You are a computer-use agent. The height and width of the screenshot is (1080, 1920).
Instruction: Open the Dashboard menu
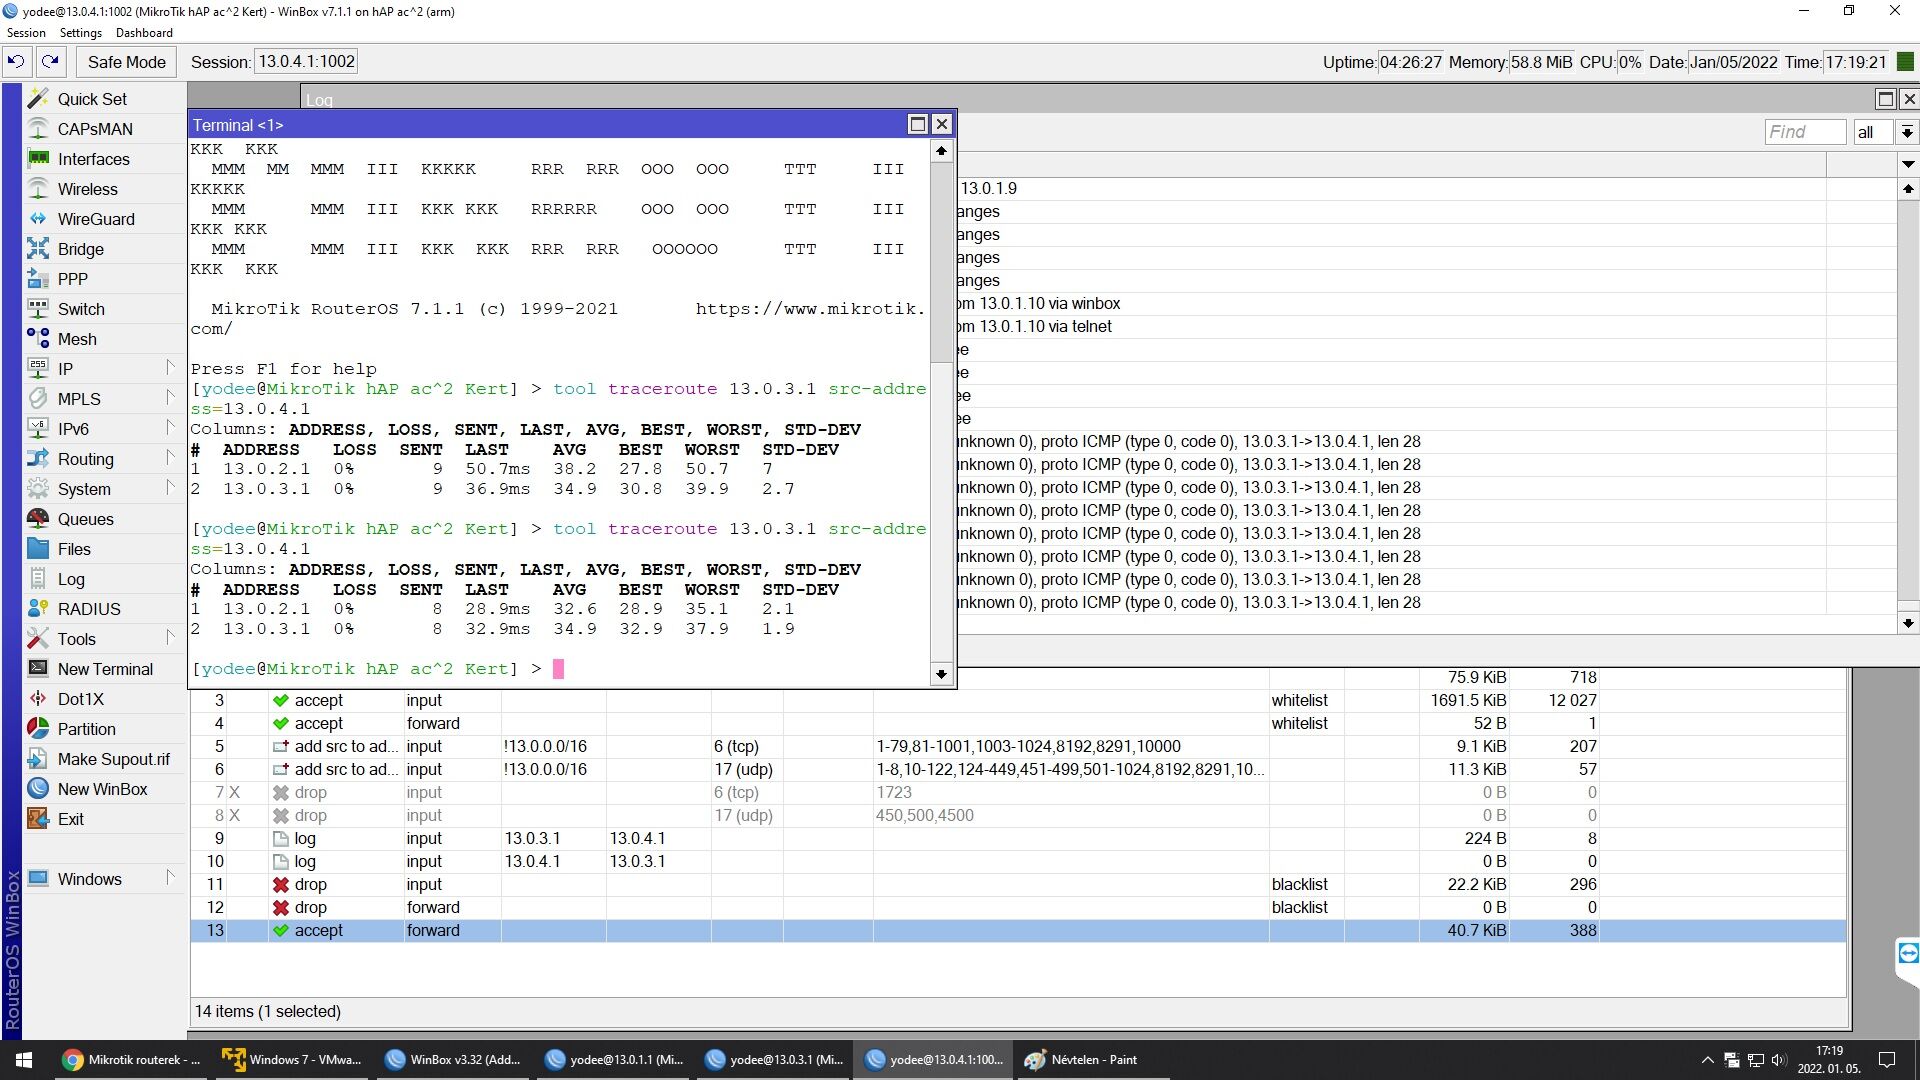coord(144,33)
